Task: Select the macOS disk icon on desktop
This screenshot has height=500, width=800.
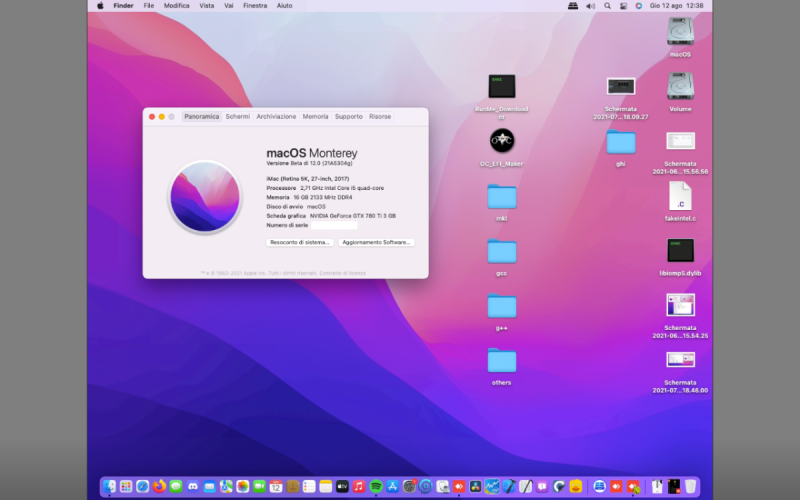Action: pos(680,32)
